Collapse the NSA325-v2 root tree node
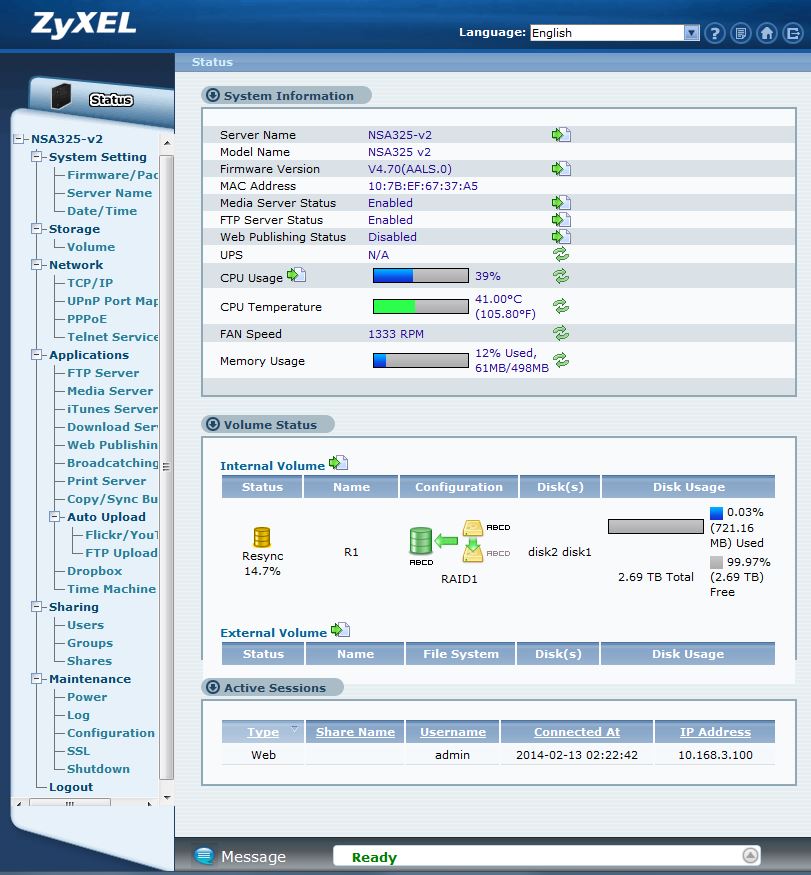811x875 pixels. [x=19, y=138]
